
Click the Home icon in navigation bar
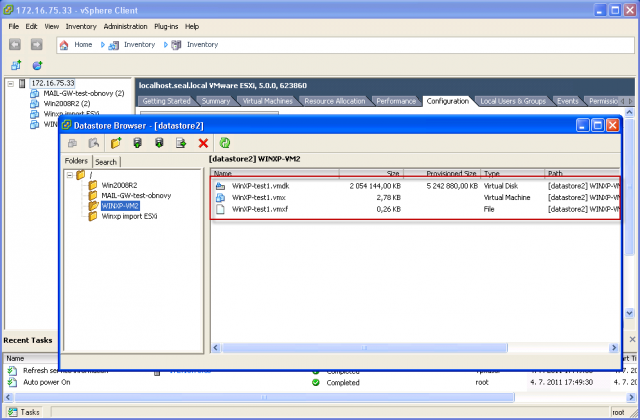(x=64, y=45)
